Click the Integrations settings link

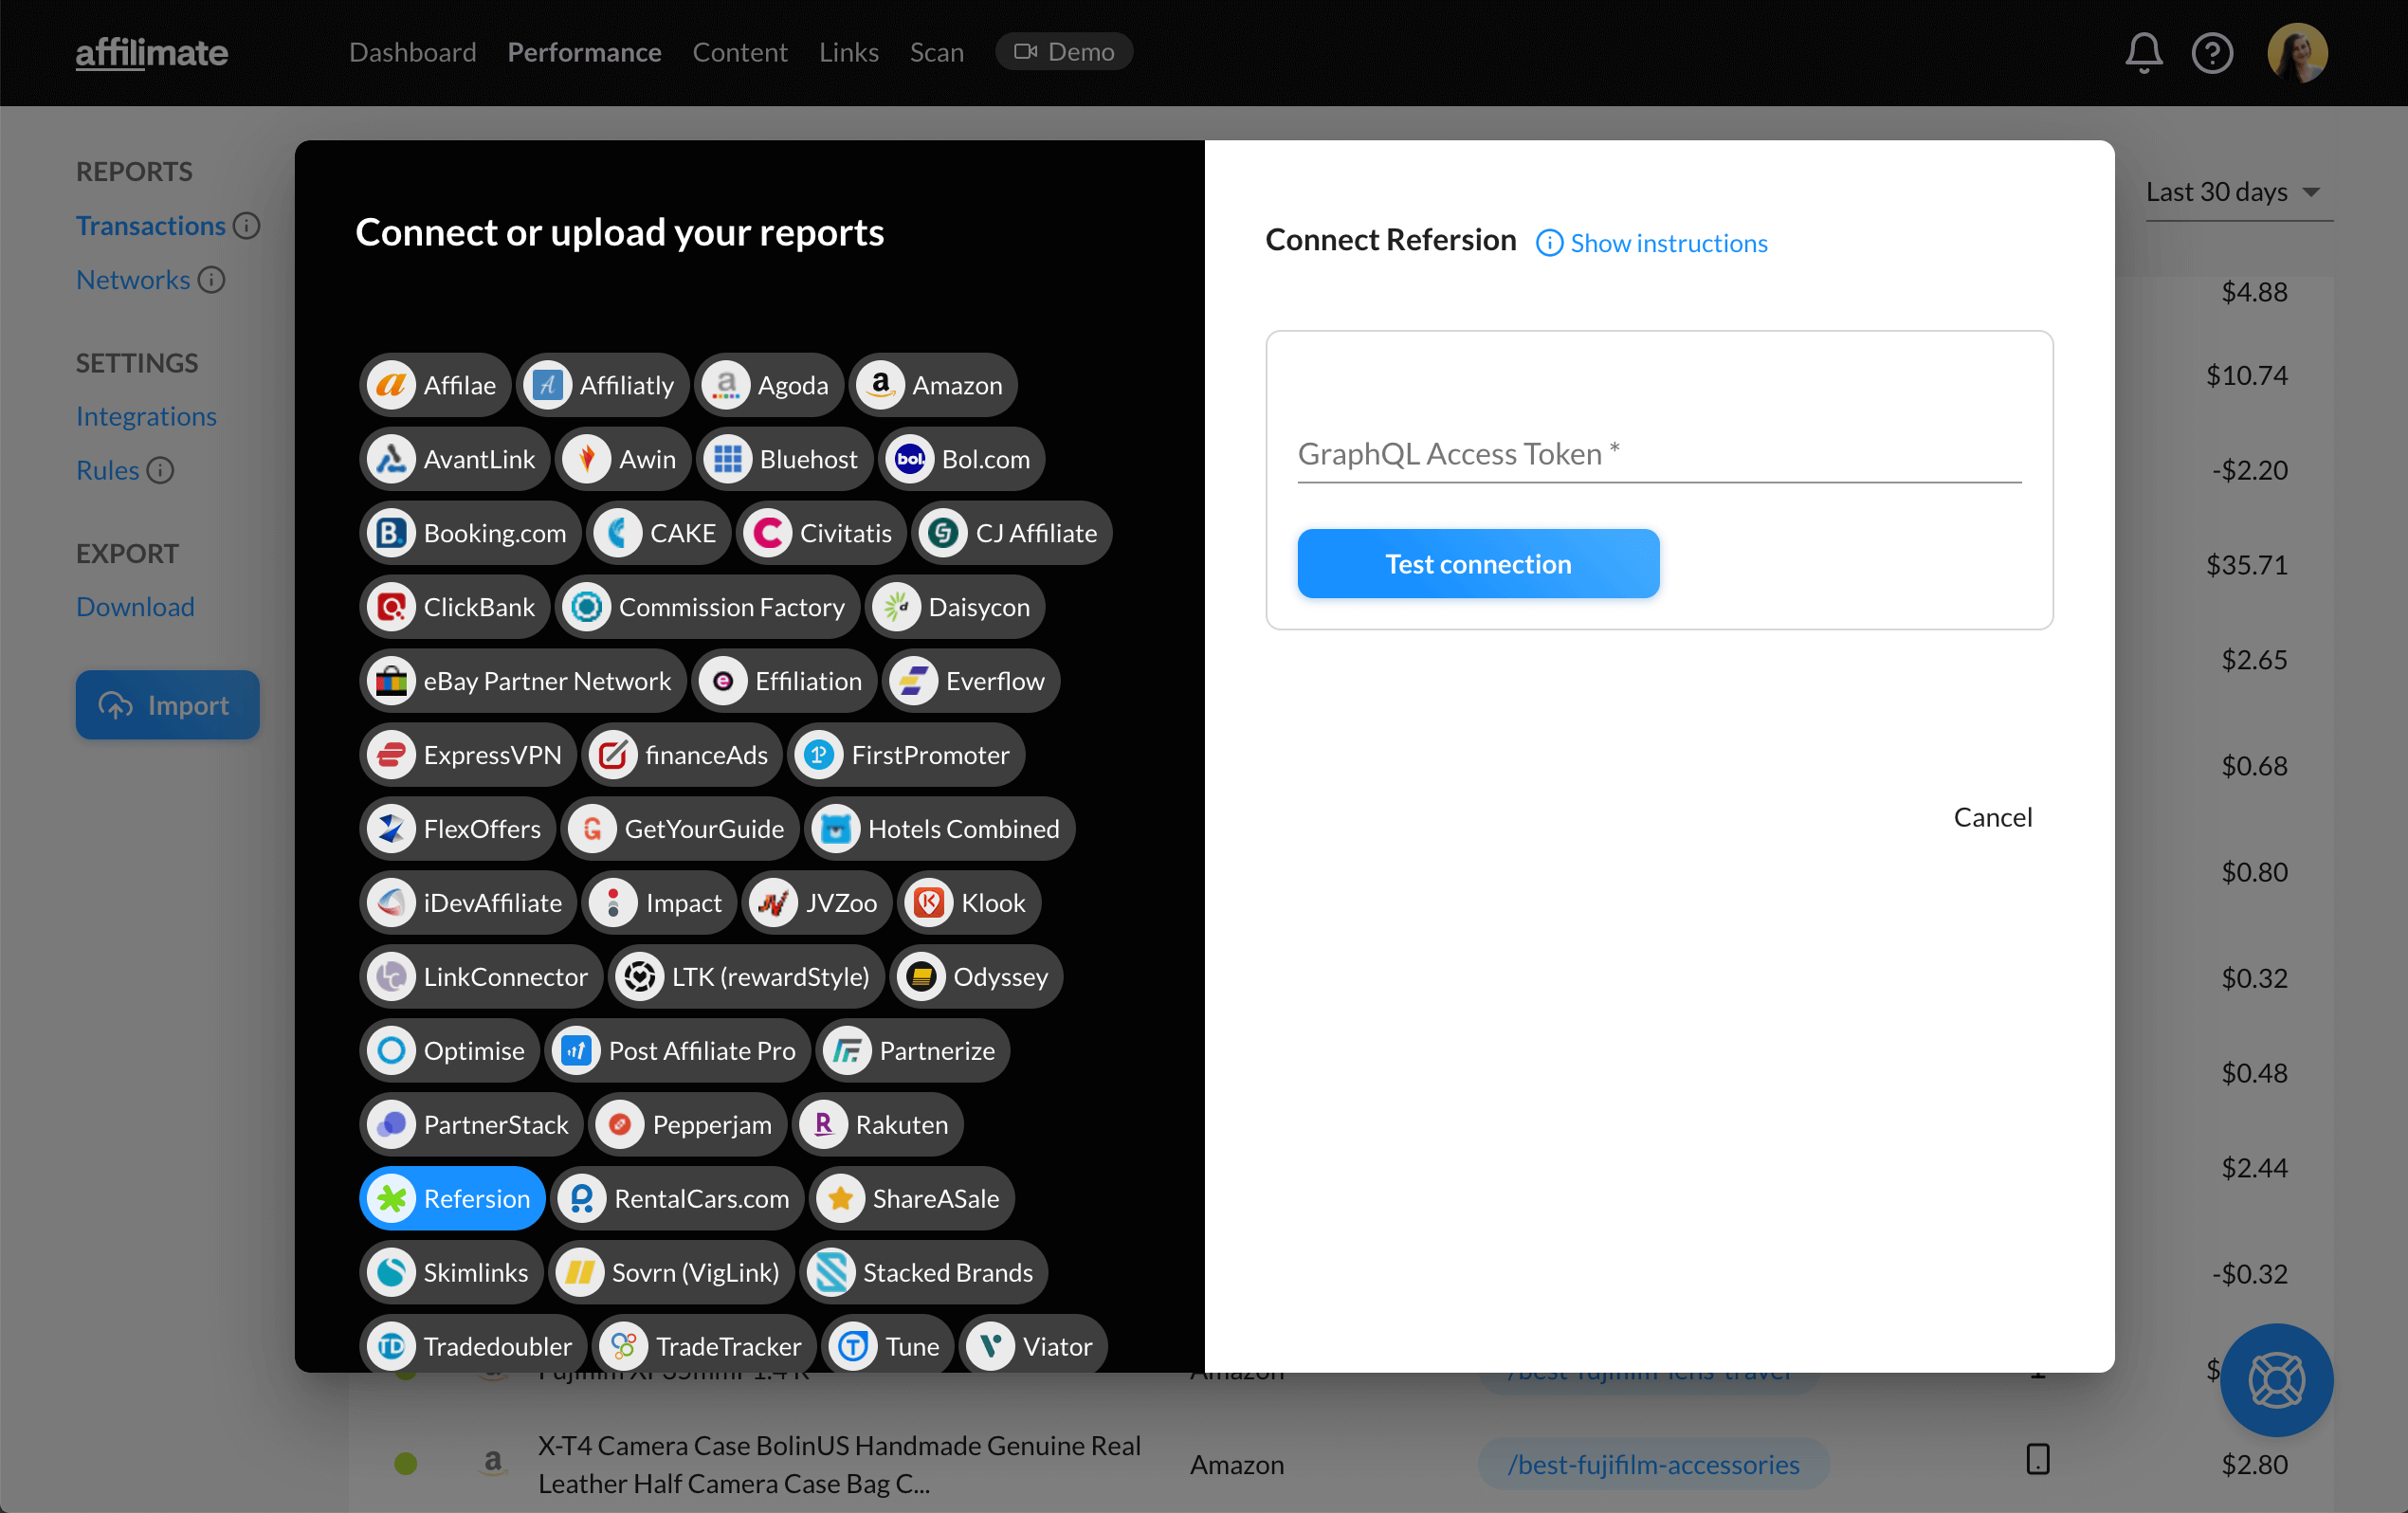point(145,415)
